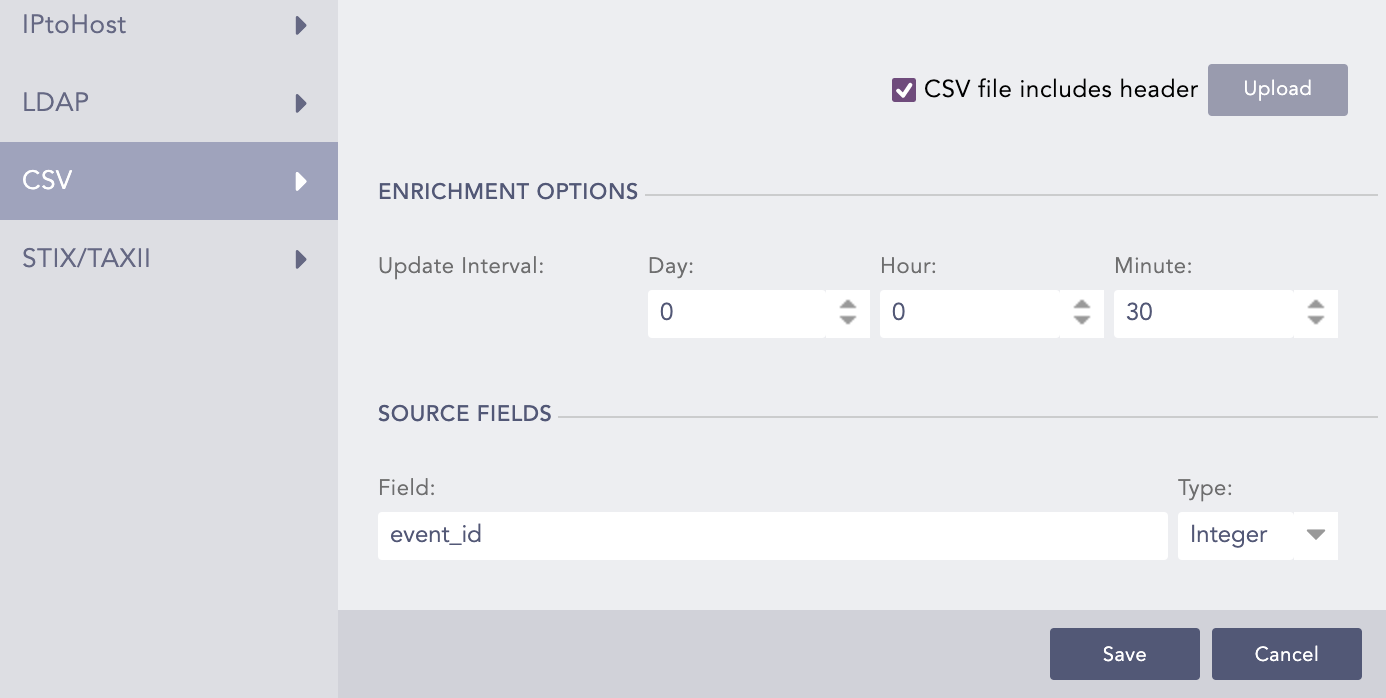Expand the IPtoHost connector arrow

(x=301, y=25)
